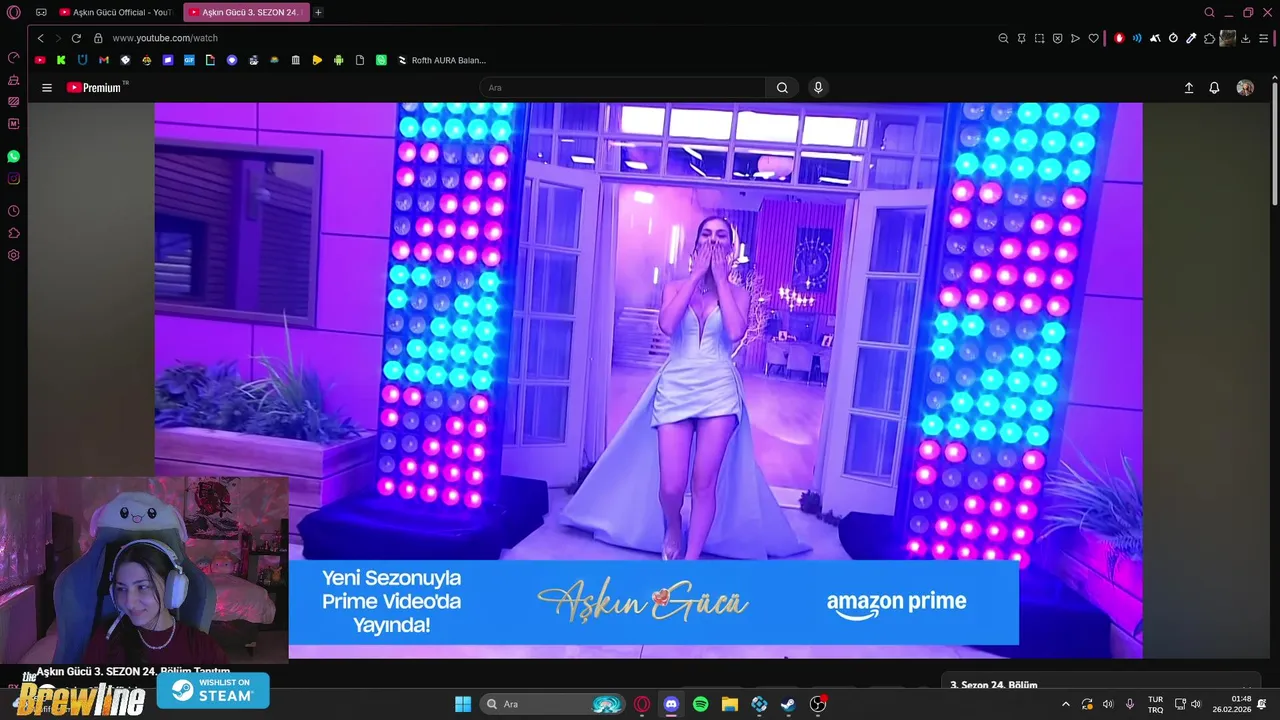The height and width of the screenshot is (720, 1280).
Task: Open the blue sound-wave extension icon
Action: coord(1137,38)
